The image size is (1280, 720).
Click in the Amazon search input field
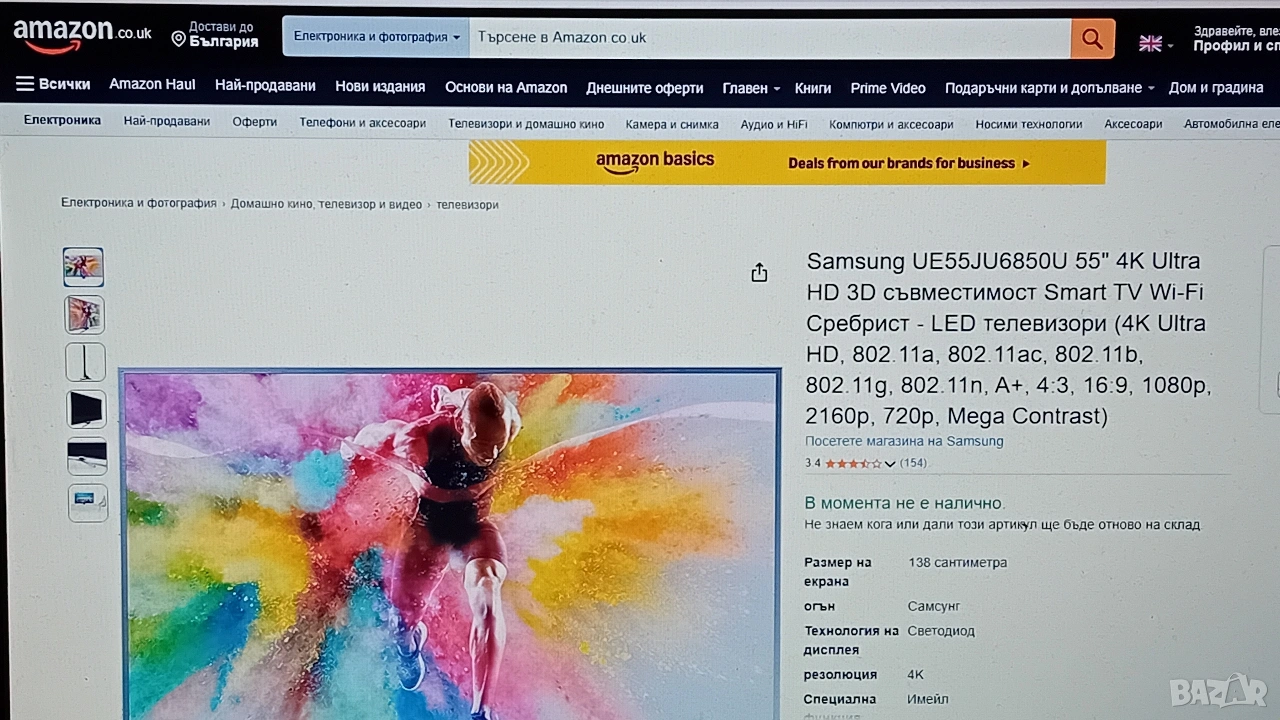[x=770, y=38]
